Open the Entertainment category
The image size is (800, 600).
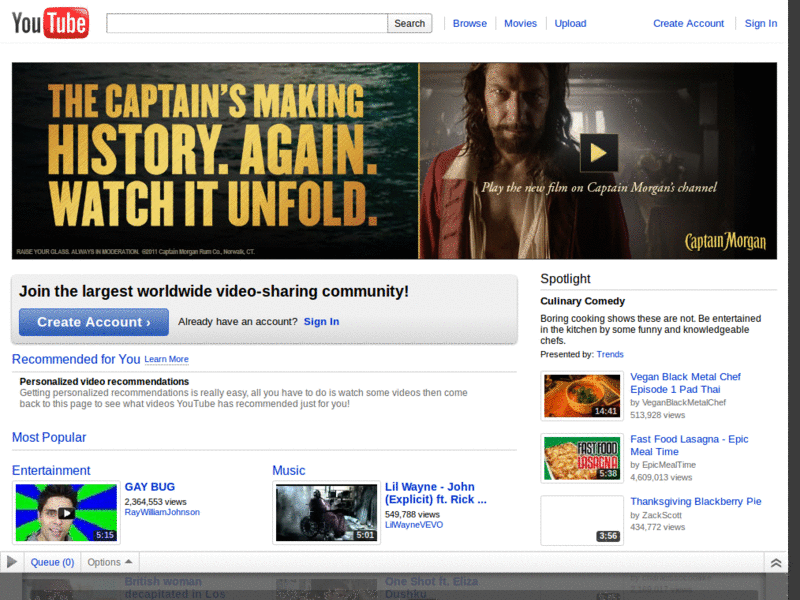pos(51,470)
